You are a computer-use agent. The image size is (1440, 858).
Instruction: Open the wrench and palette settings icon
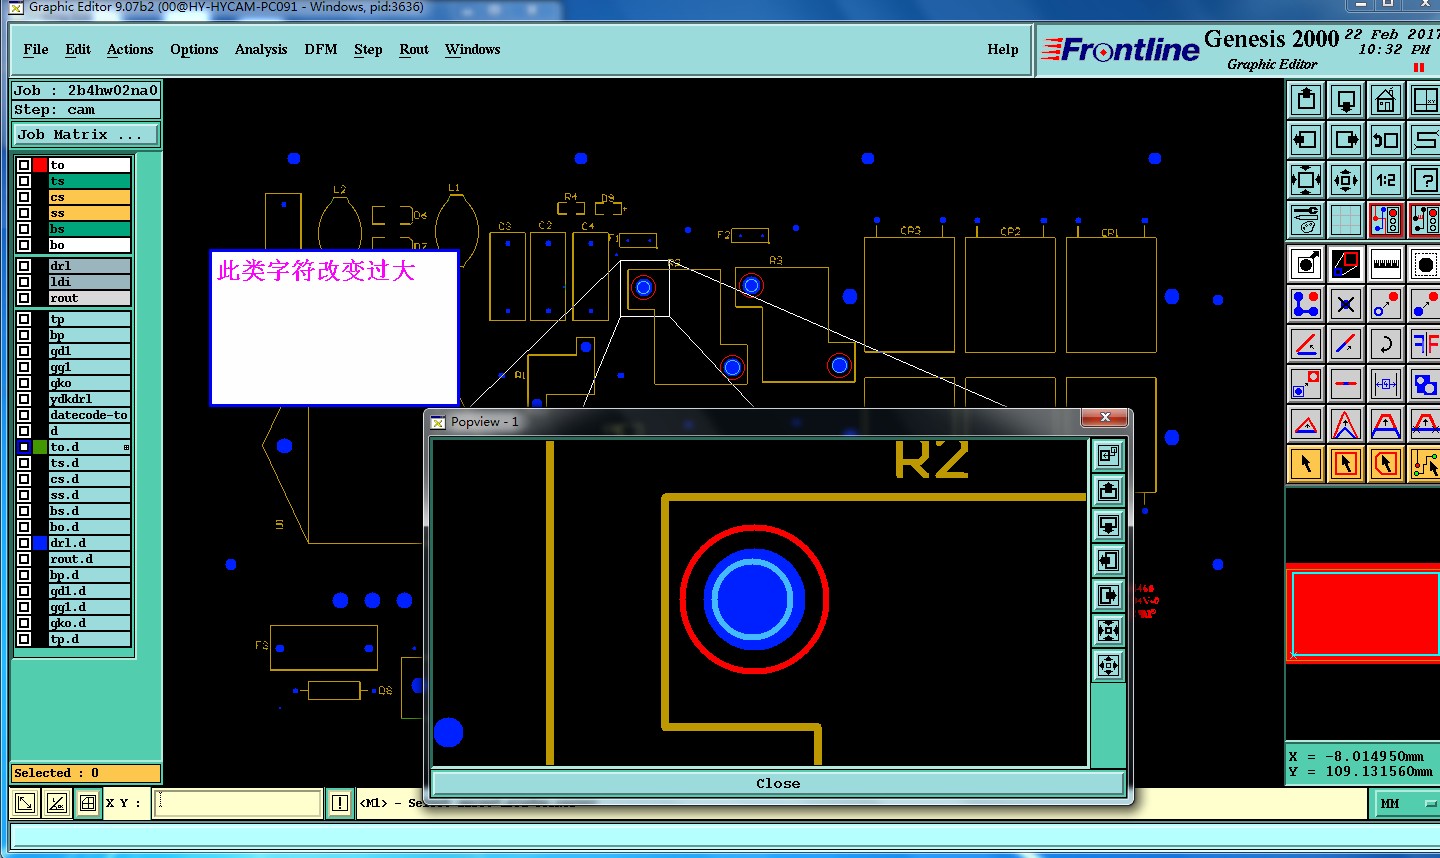click(1306, 220)
